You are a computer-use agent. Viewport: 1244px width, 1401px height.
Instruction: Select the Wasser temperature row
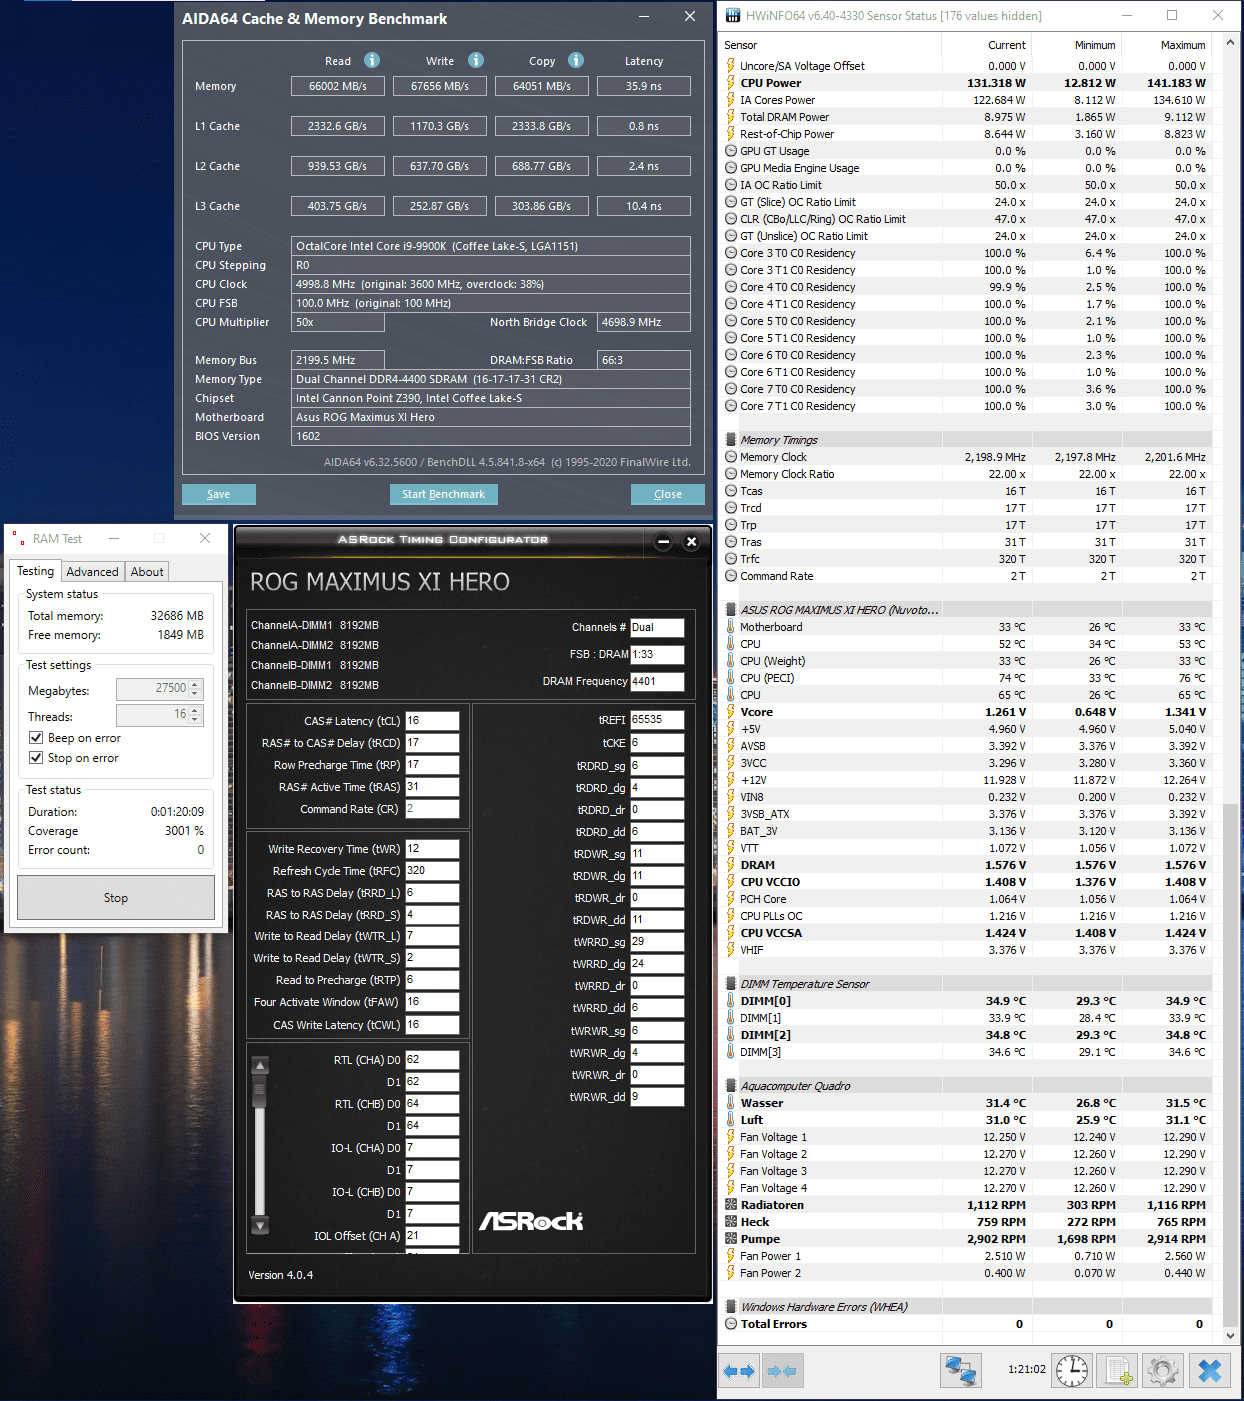click(966, 1103)
